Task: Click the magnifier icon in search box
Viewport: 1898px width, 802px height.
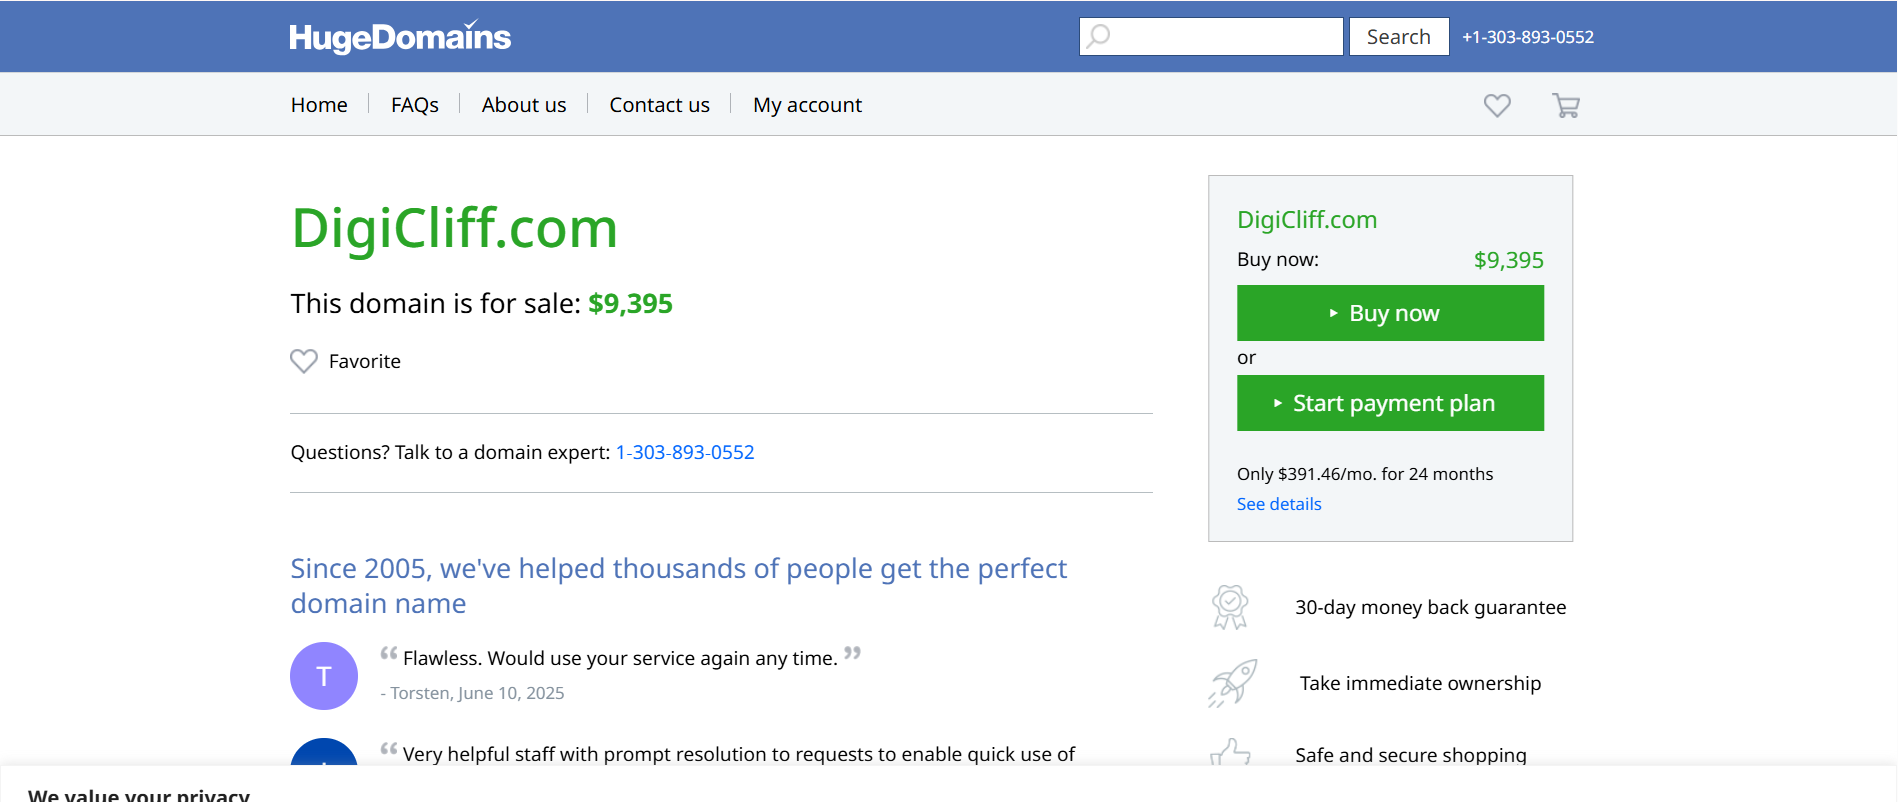Action: [x=1099, y=37]
